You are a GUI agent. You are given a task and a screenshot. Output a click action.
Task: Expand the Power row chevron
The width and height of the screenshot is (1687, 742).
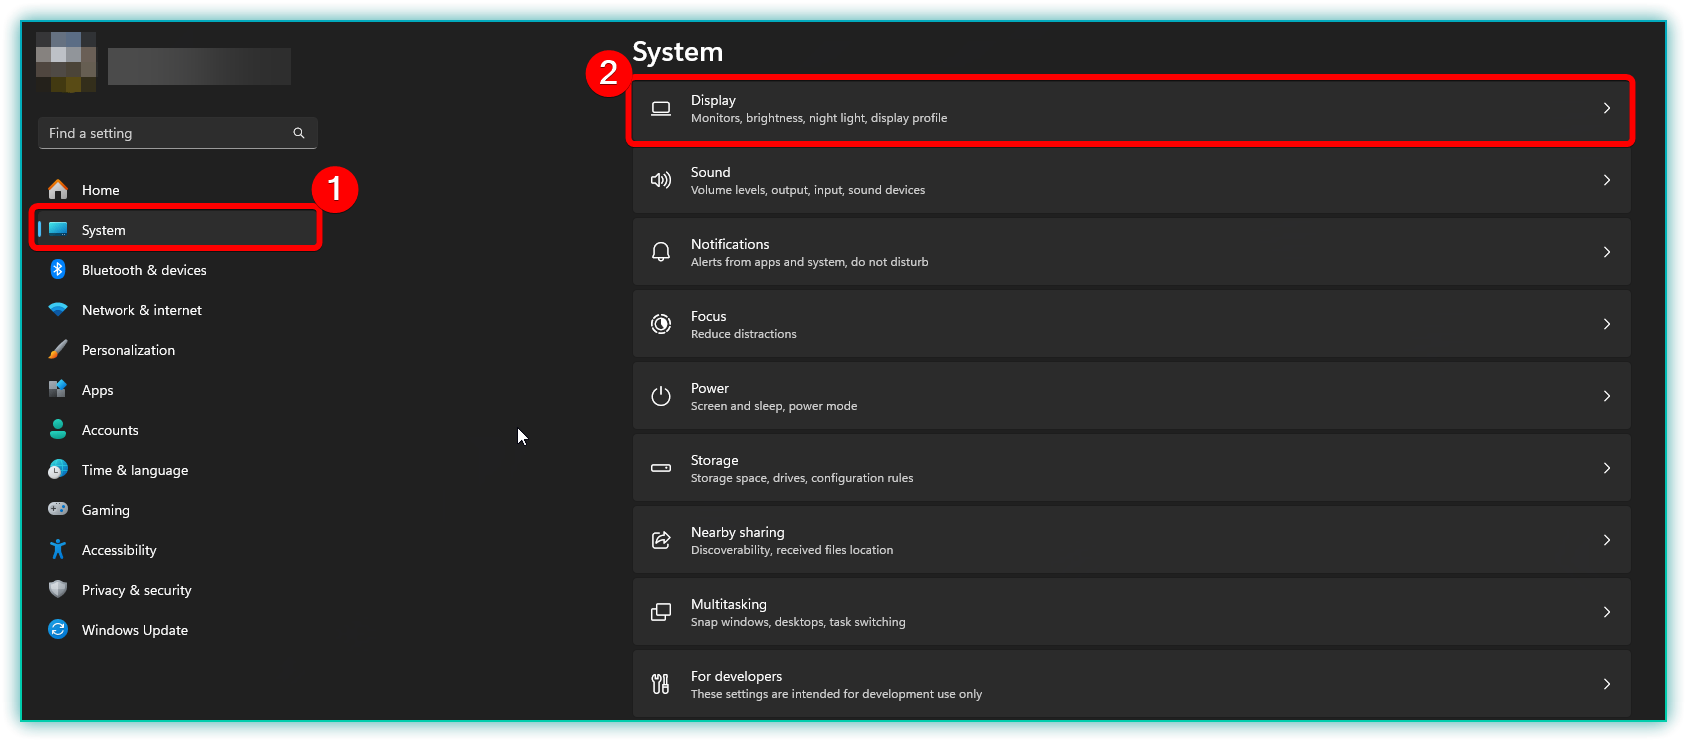[x=1606, y=396]
